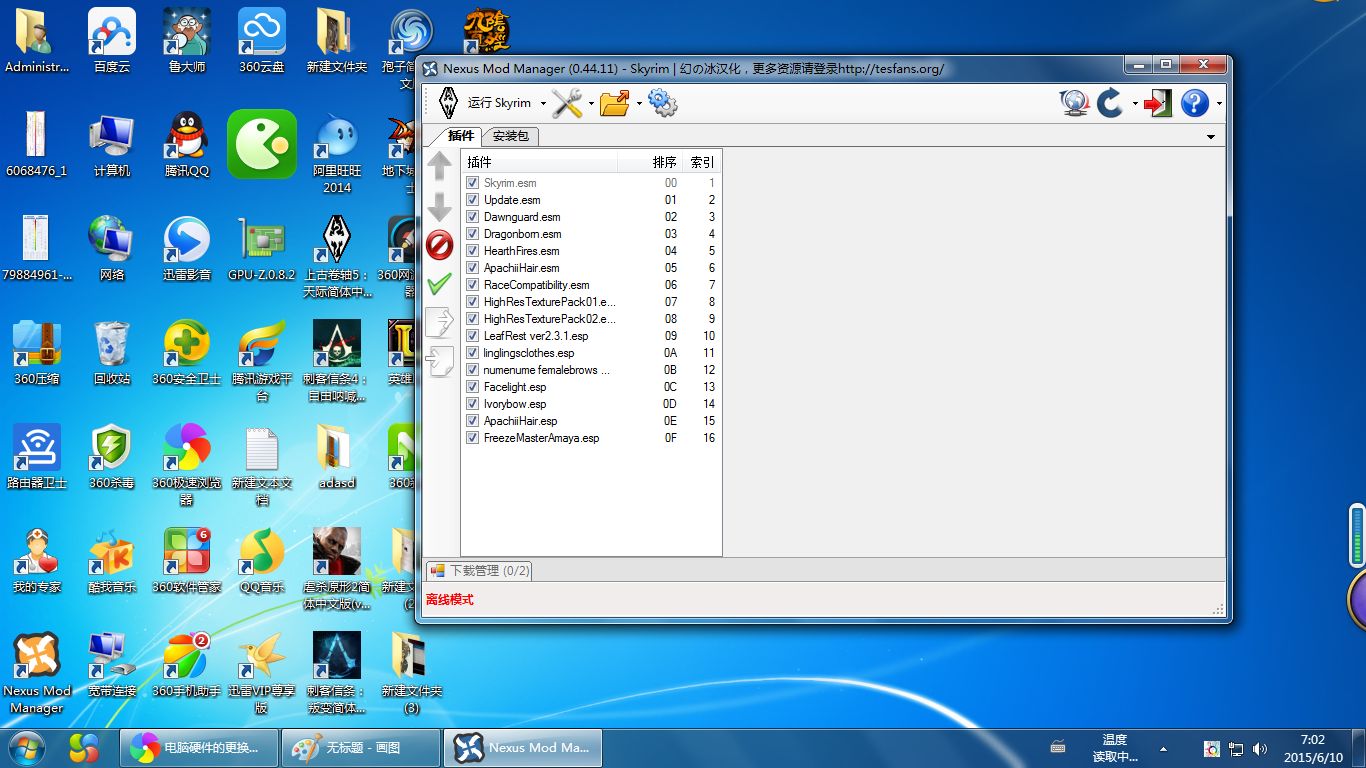Viewport: 1366px width, 768px height.
Task: Expand the 下载管理 panel at the bottom
Action: click(x=482, y=570)
